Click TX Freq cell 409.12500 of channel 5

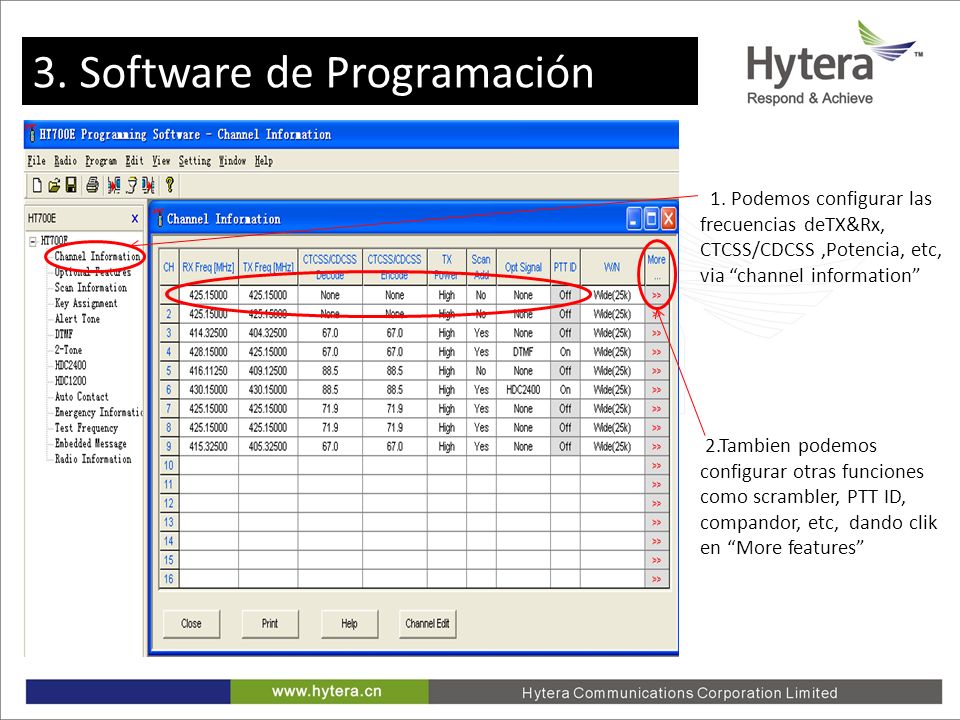(x=268, y=371)
